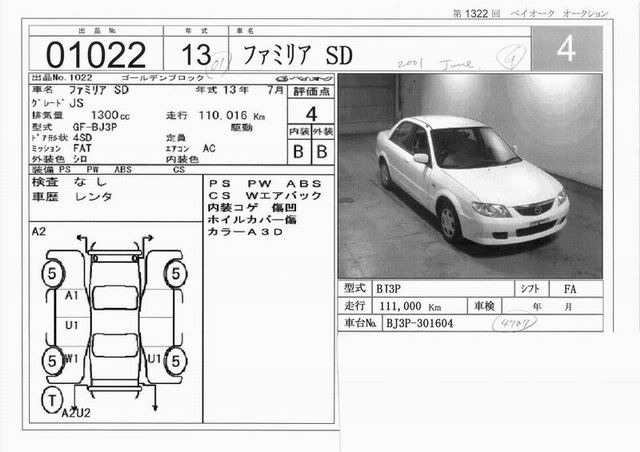Screen dimensions: 640x452
Task: Open the white sedan photo
Action: (x=470, y=176)
